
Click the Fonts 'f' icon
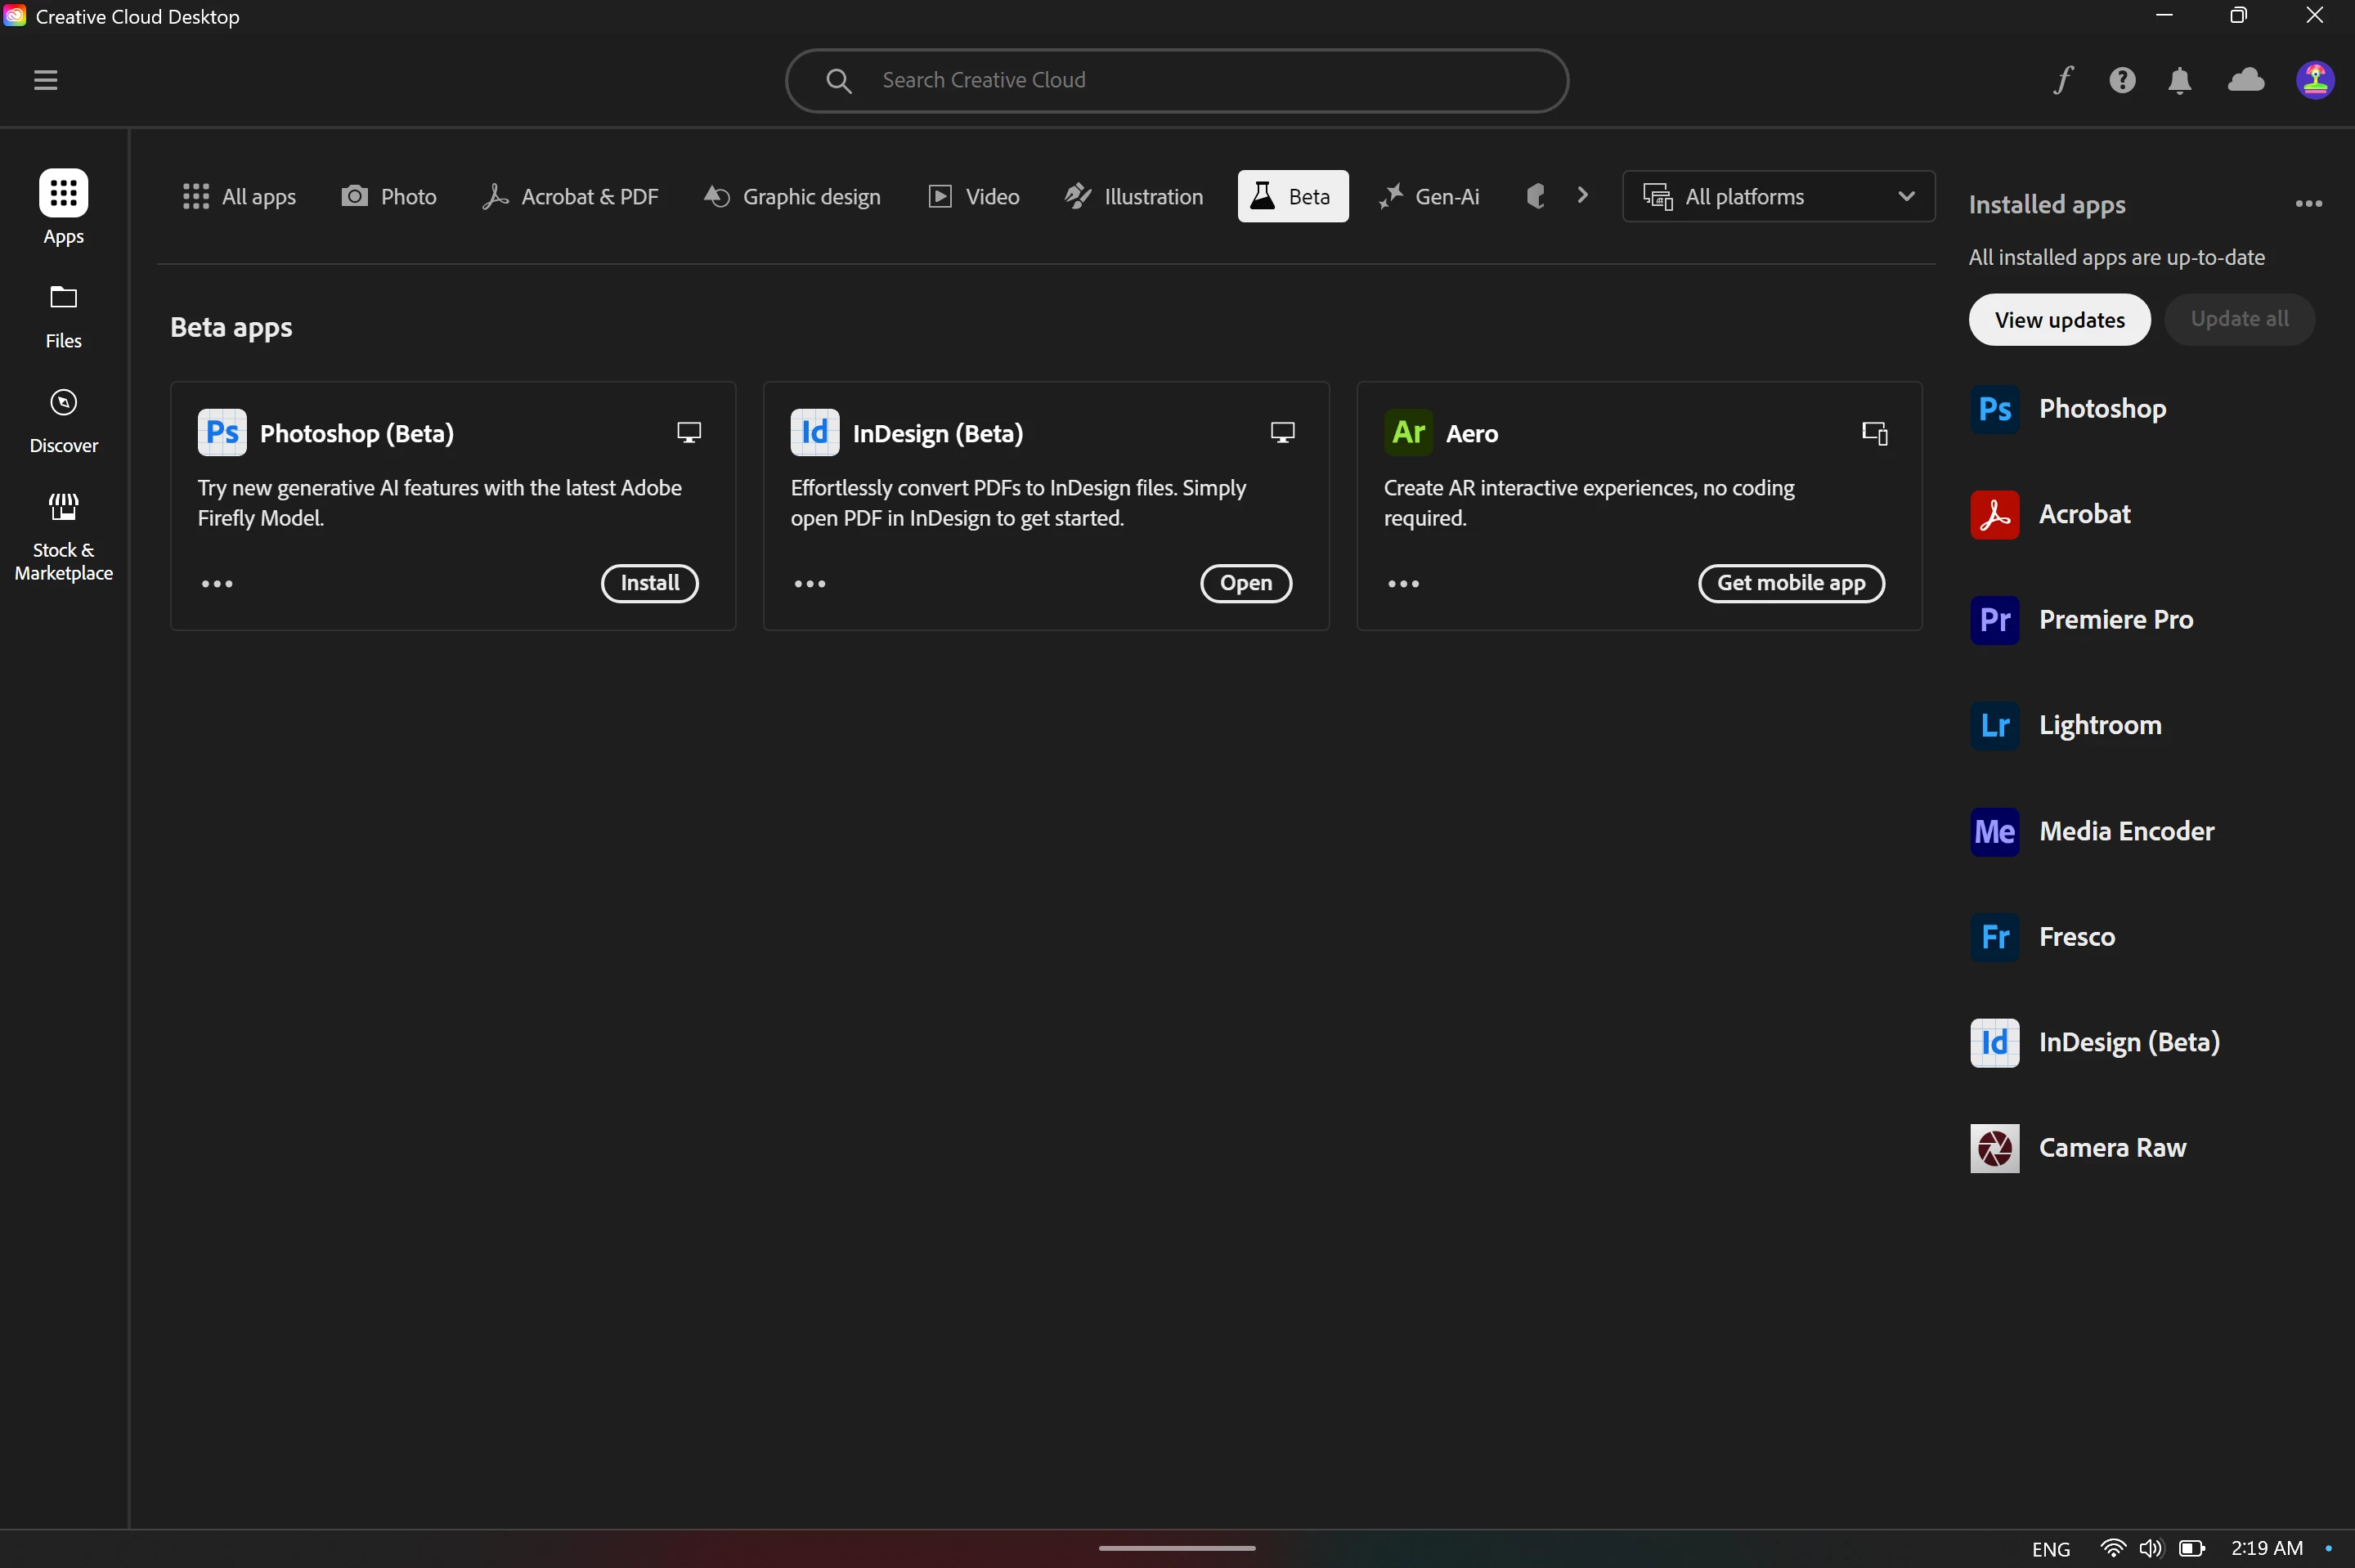(x=2062, y=80)
